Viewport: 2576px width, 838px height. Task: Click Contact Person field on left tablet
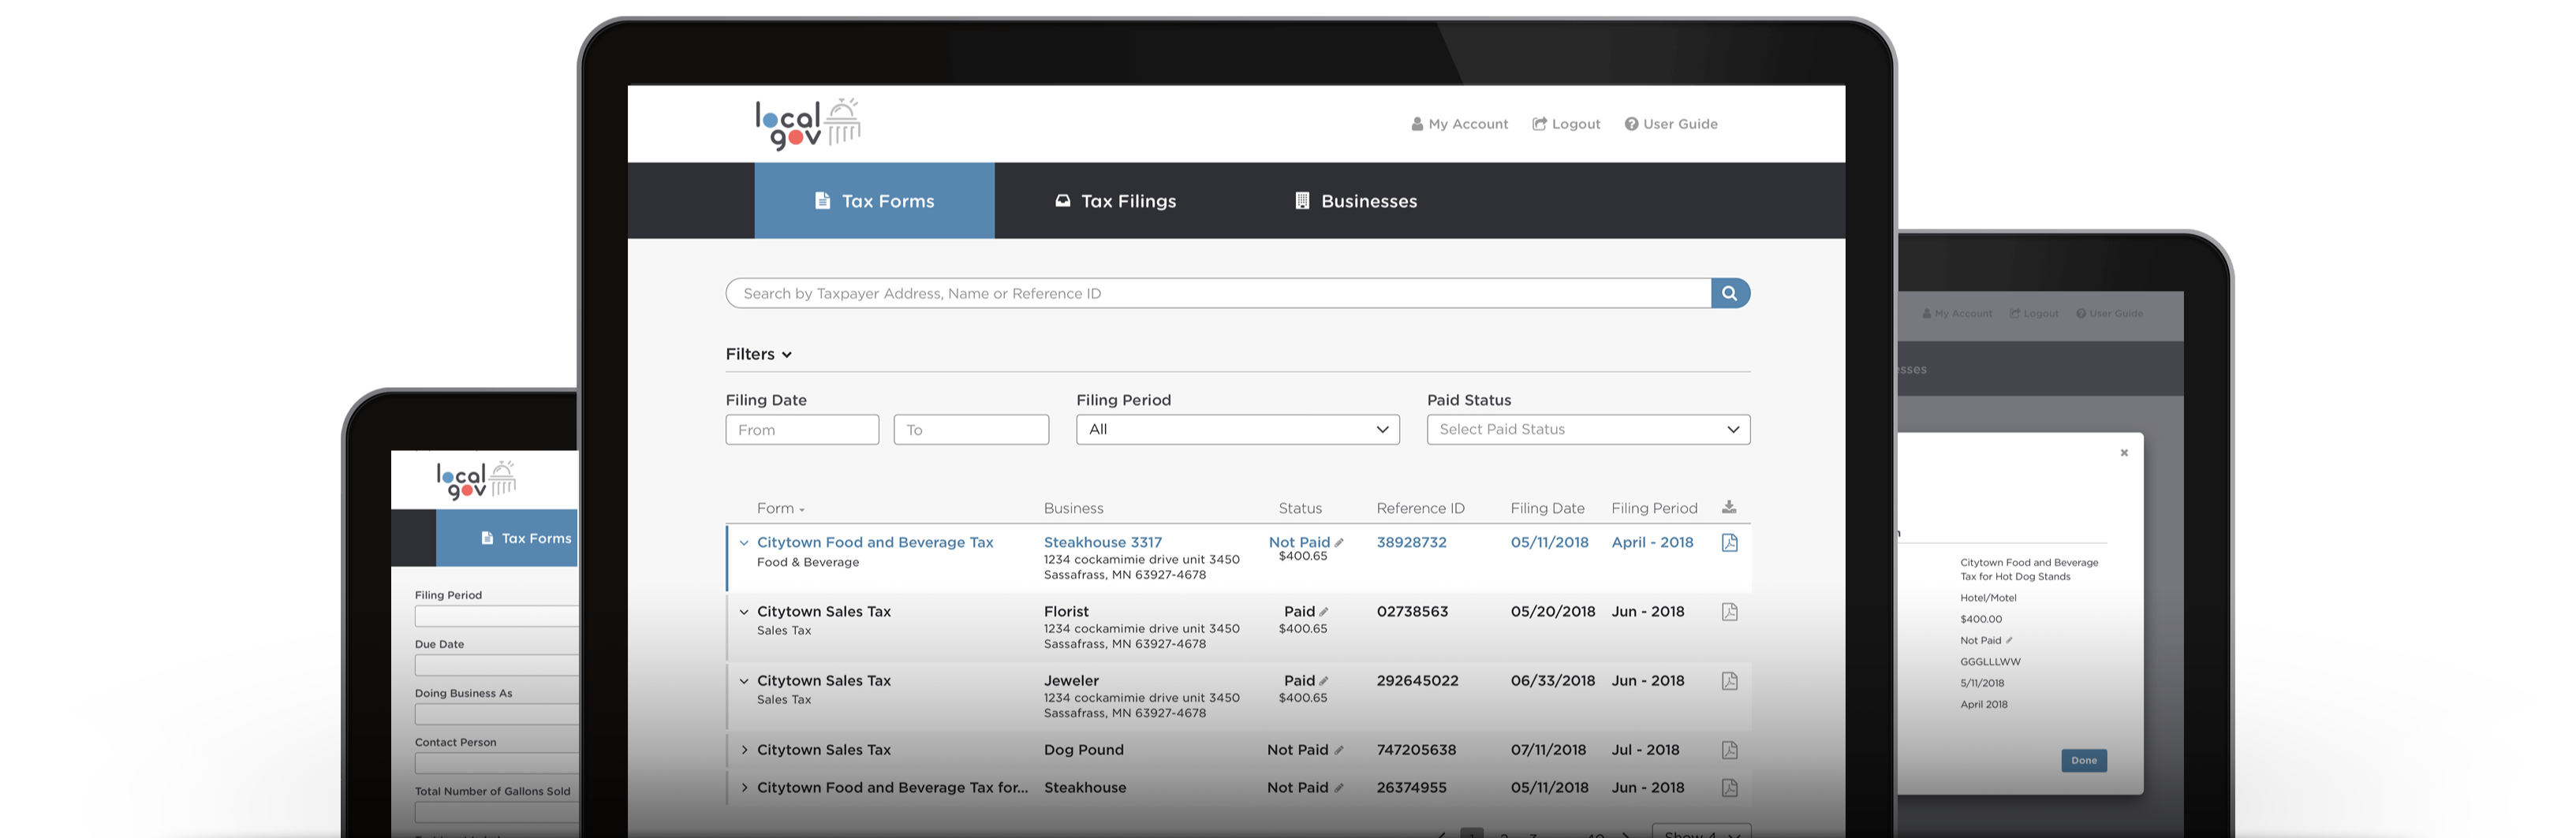click(x=496, y=763)
